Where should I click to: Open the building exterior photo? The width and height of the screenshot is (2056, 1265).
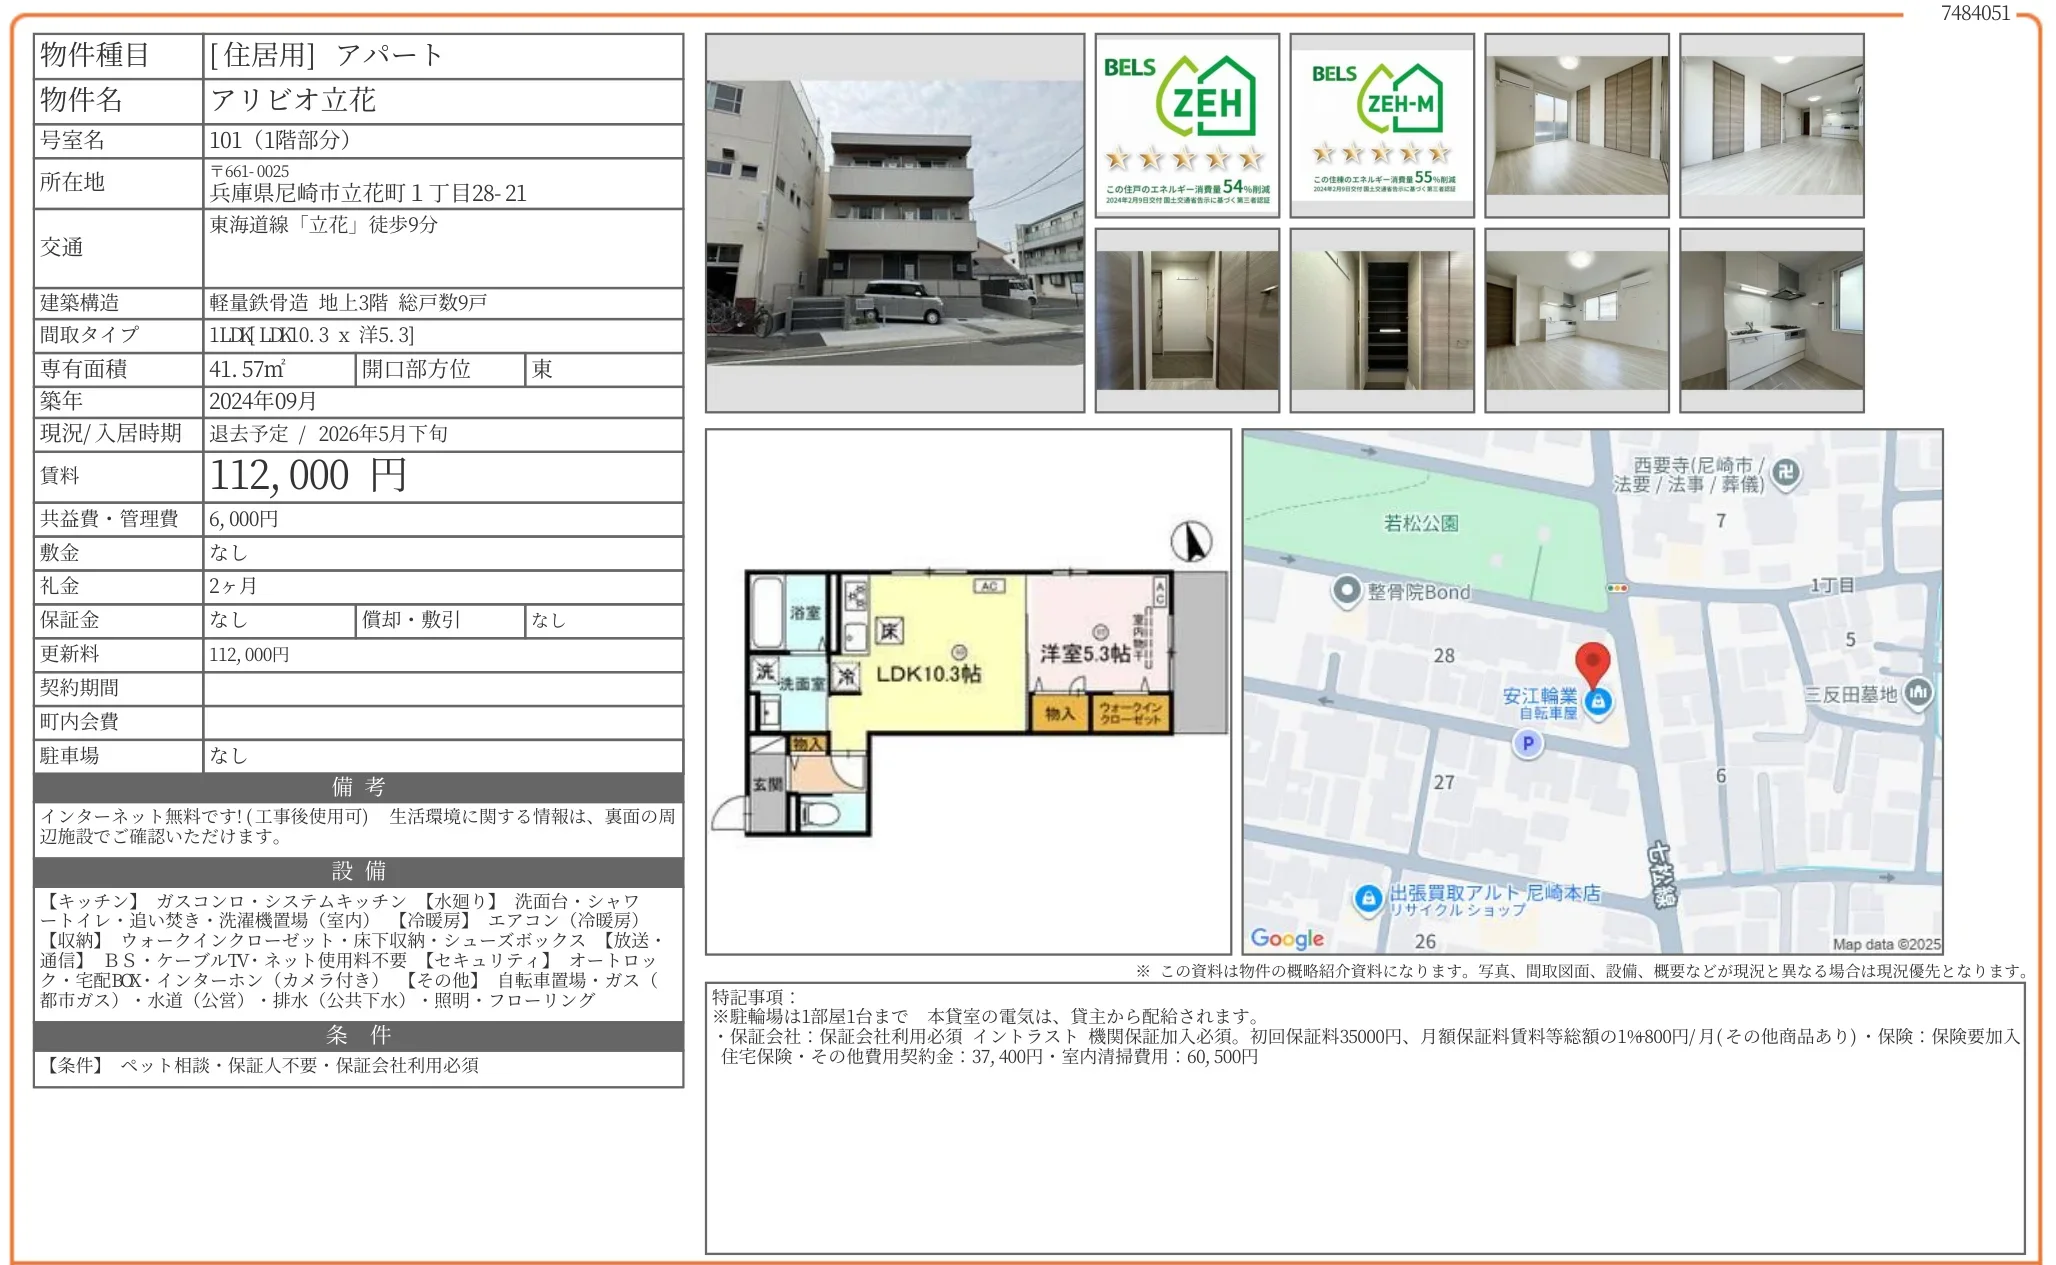894,223
